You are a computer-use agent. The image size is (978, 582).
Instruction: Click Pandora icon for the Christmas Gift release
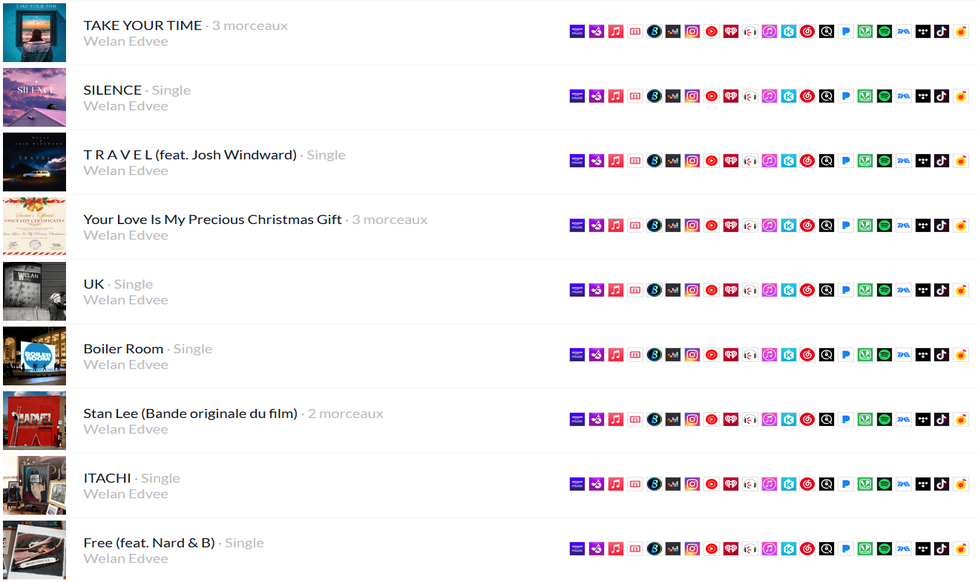(x=846, y=225)
